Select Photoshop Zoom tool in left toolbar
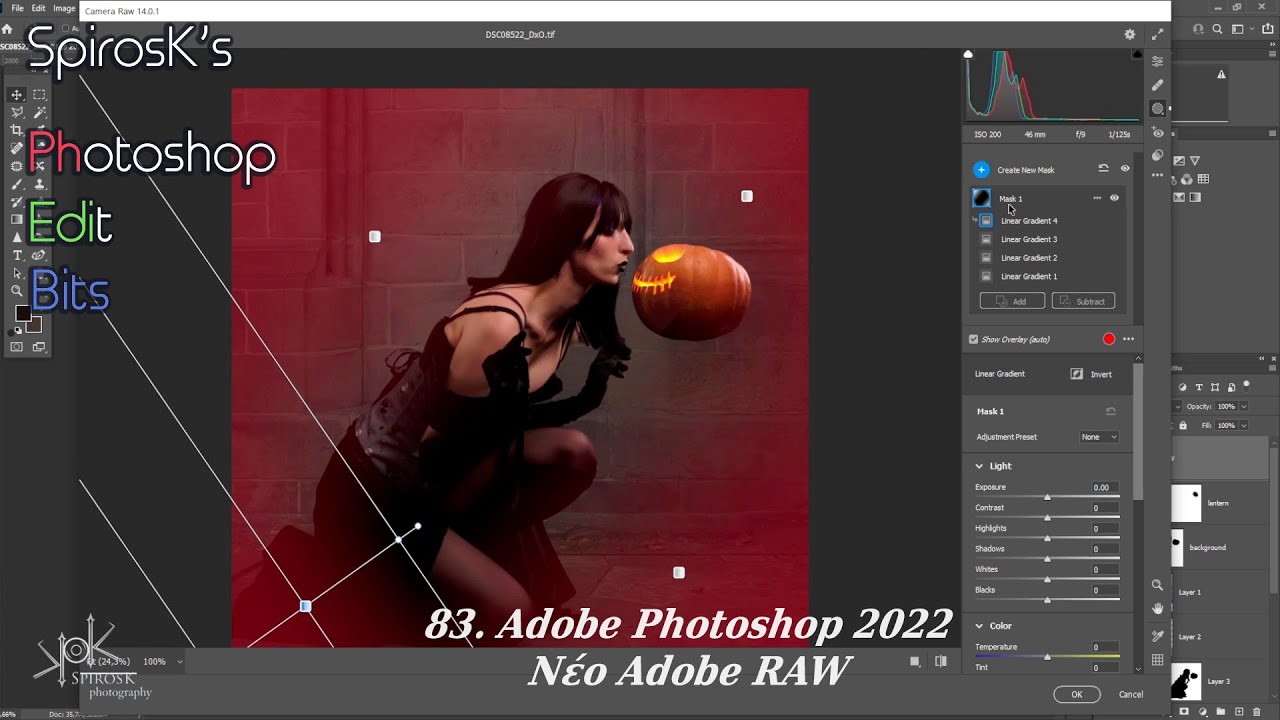The height and width of the screenshot is (720, 1280). 17,291
